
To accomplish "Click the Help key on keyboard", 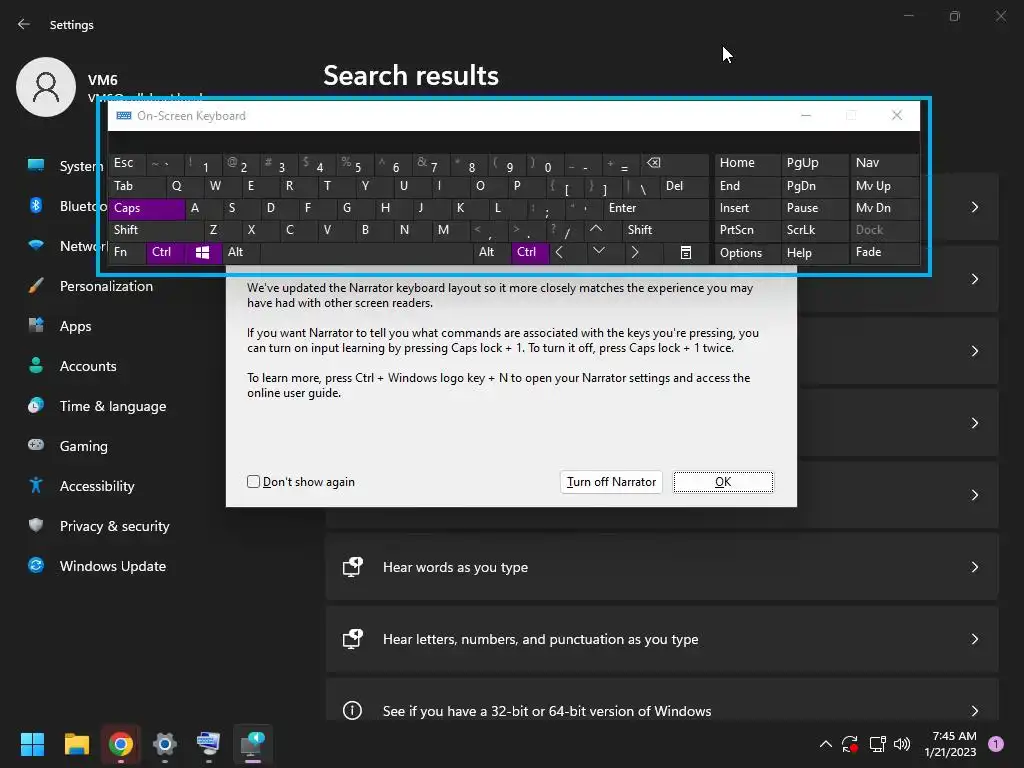I will (814, 253).
